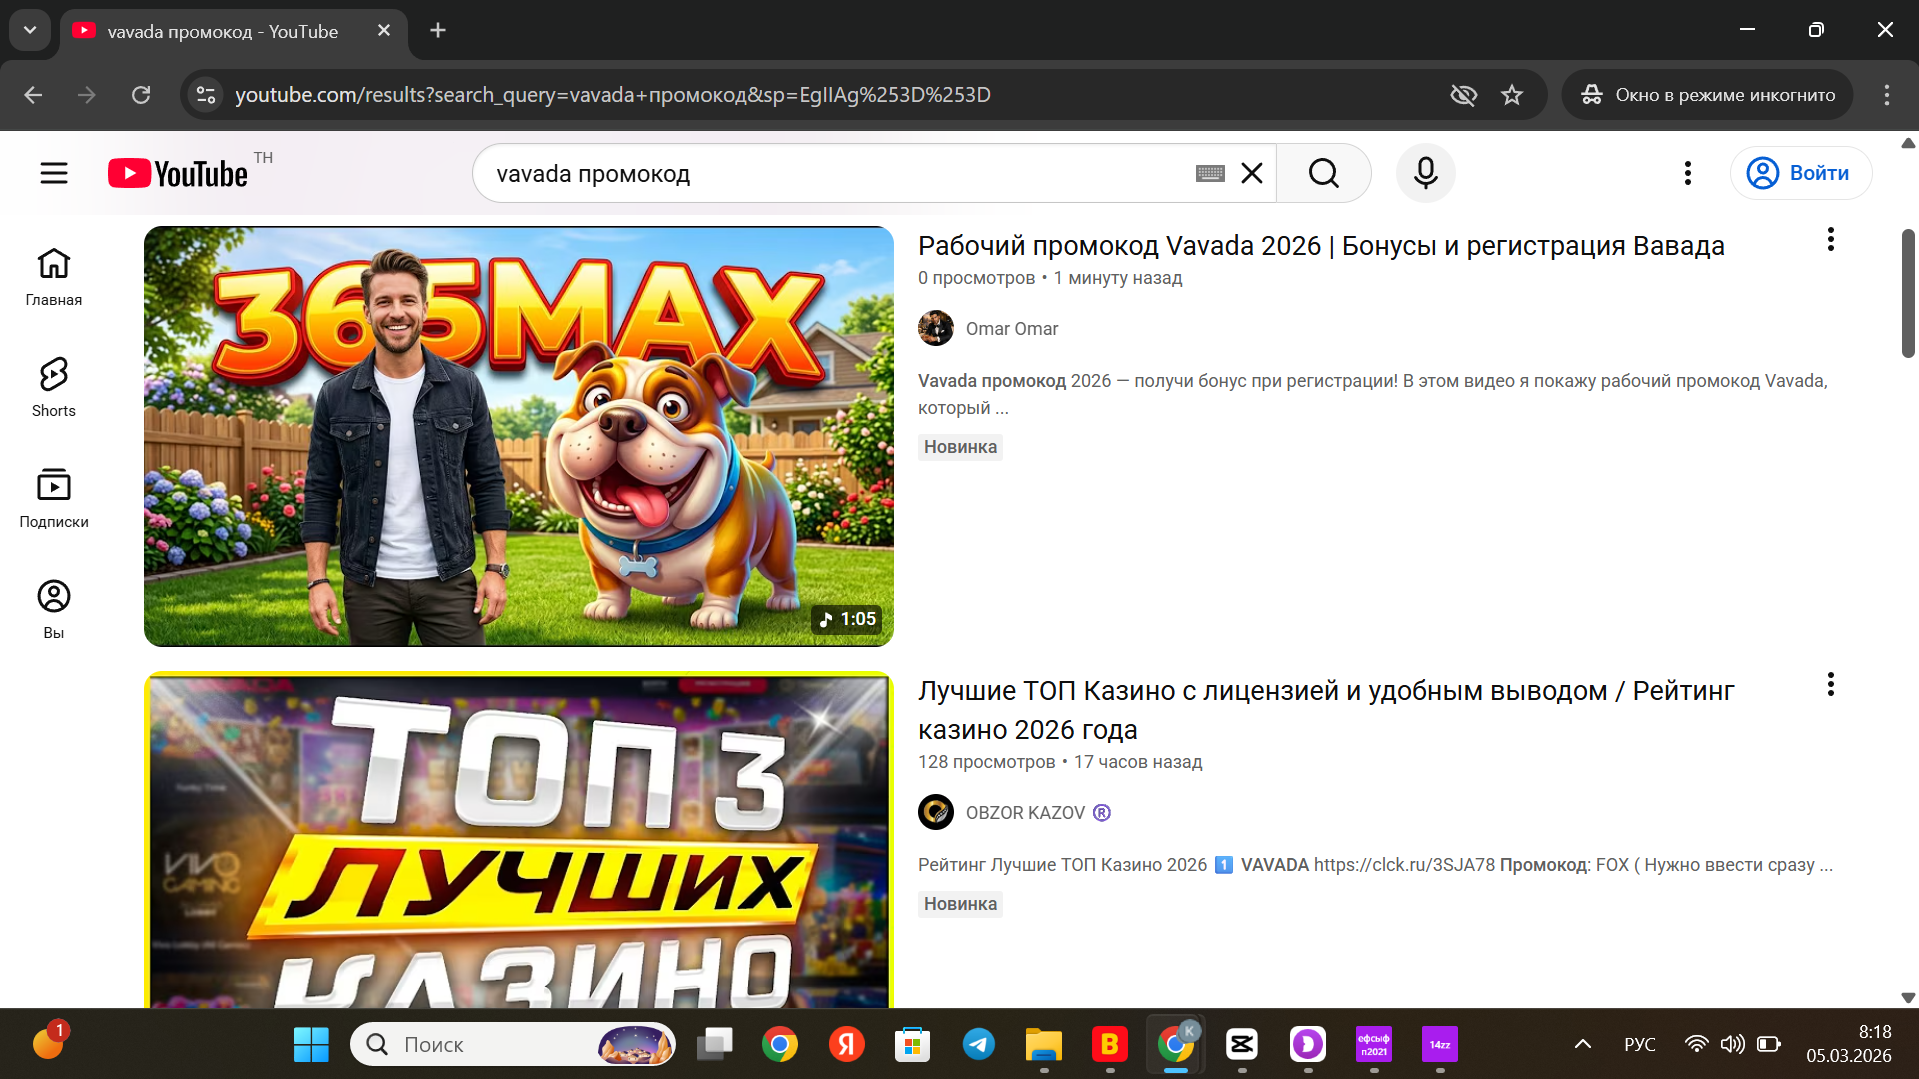This screenshot has height=1079, width=1919.
Task: Go back to the previous page
Action: (x=33, y=95)
